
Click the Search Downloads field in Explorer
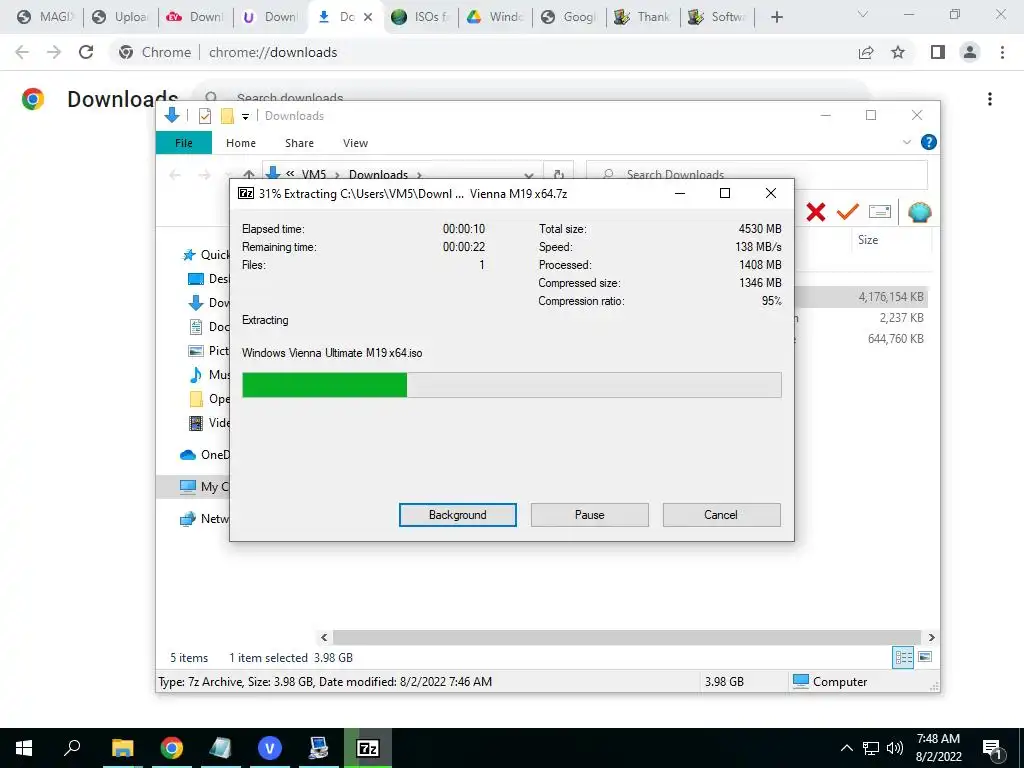tap(756, 174)
